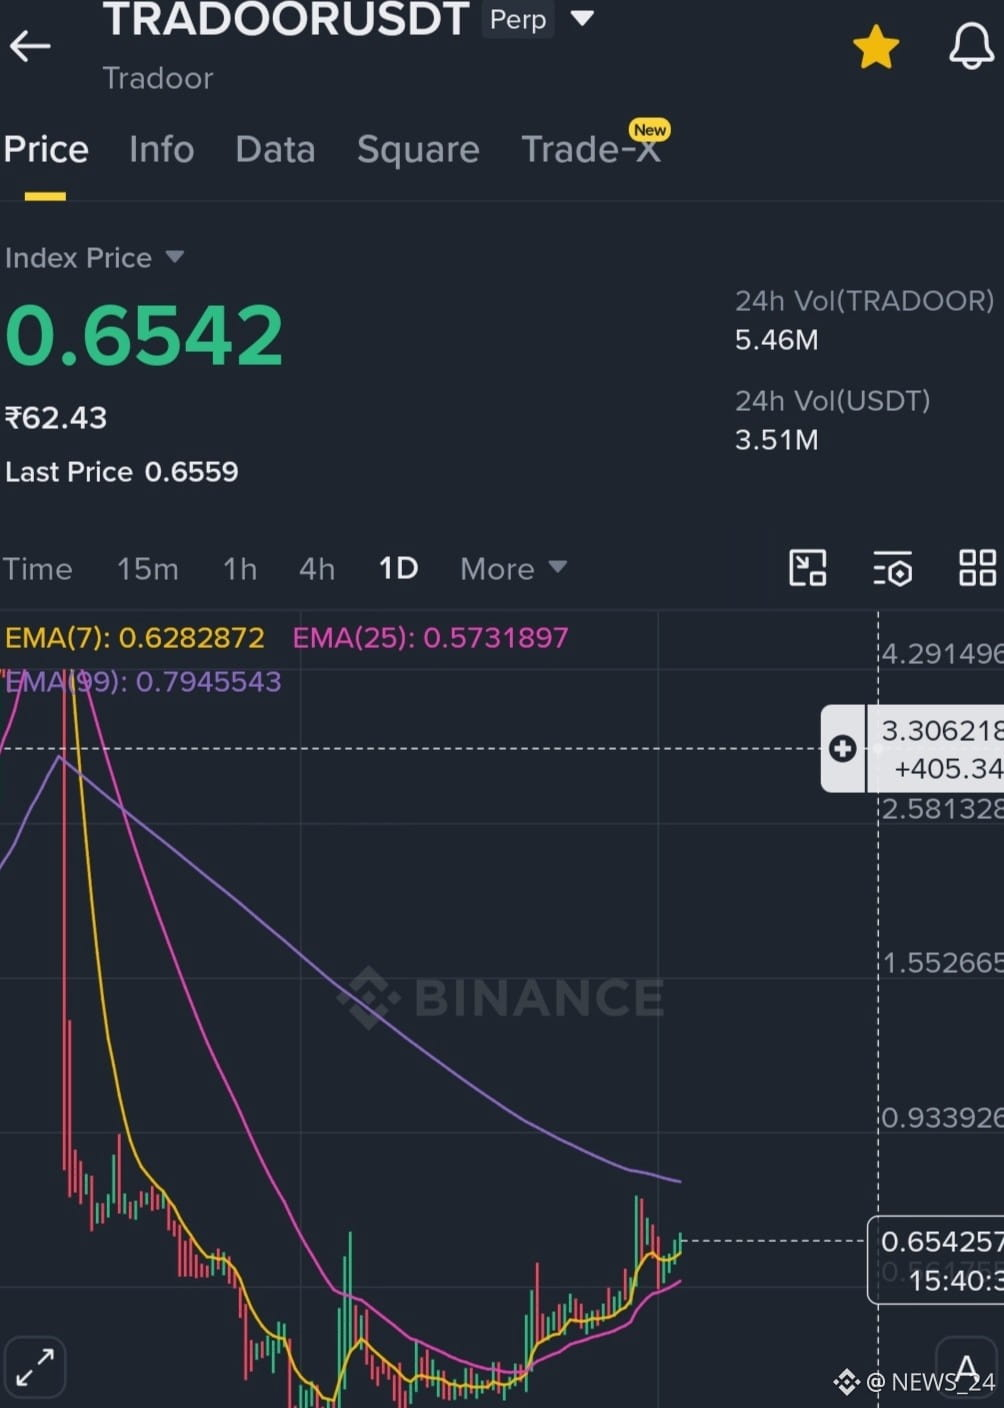Expand the More intervals dropdown
This screenshot has height=1408, width=1004.
click(514, 569)
